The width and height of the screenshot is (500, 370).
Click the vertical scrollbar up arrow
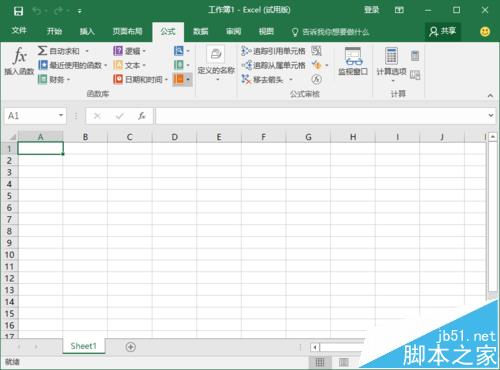(493, 136)
